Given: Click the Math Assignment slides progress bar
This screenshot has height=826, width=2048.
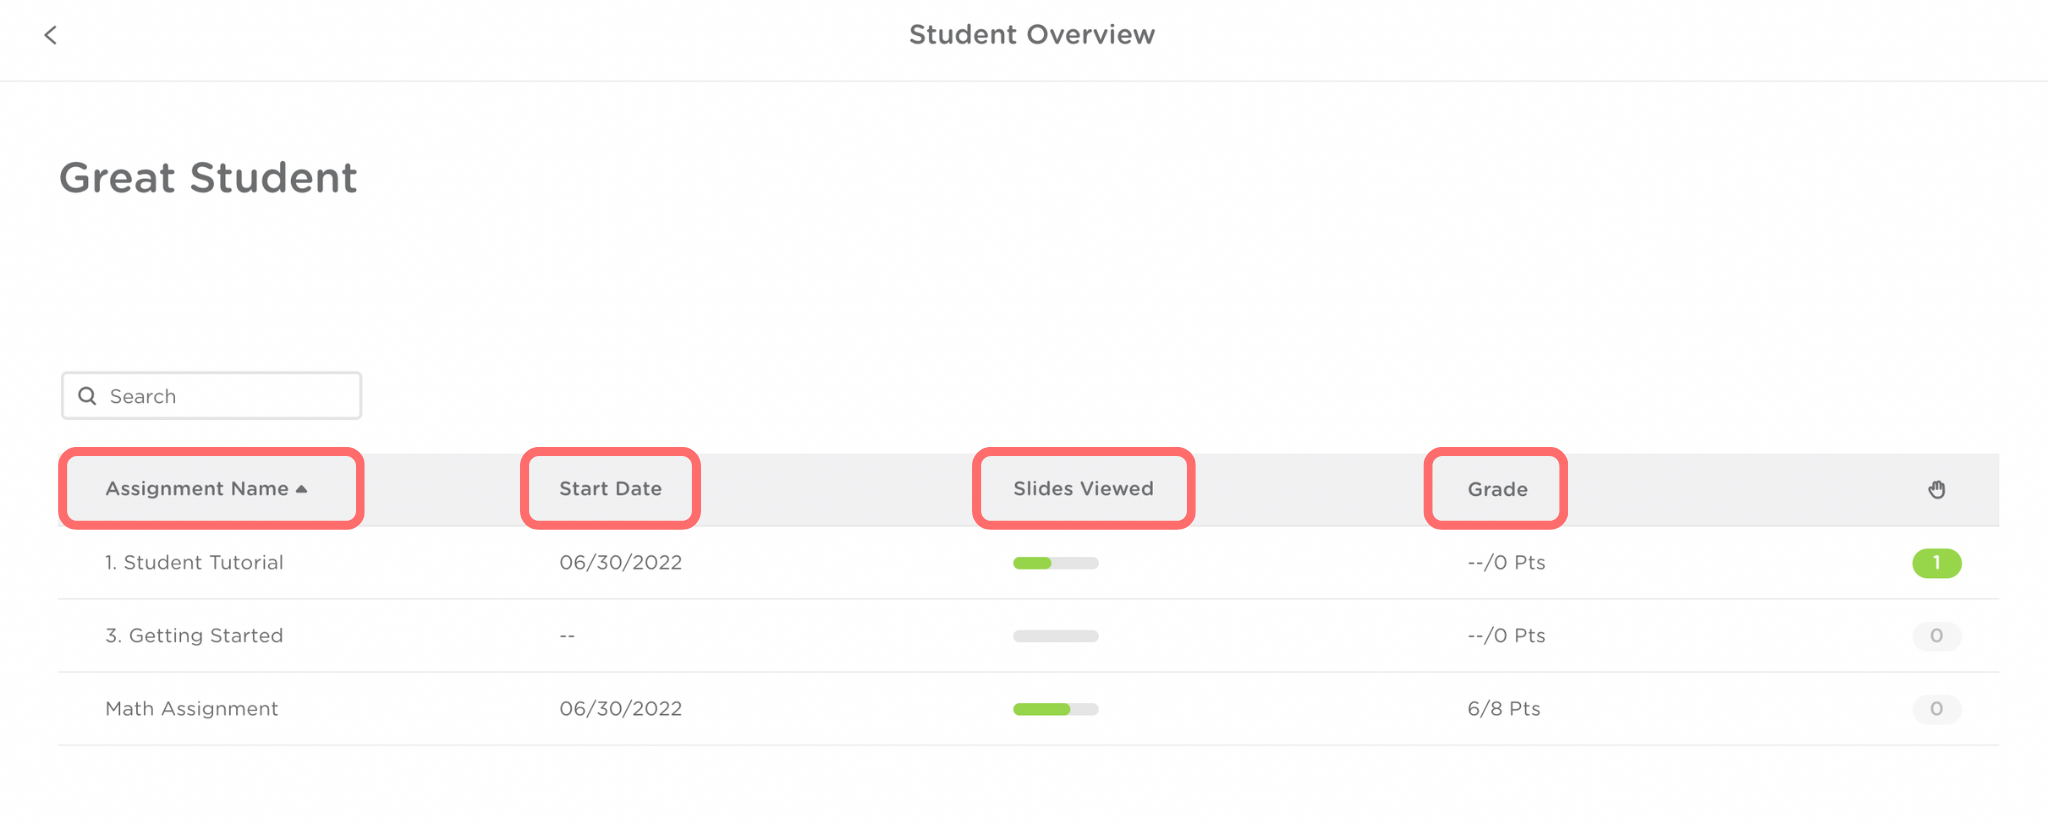Looking at the screenshot, I should [1055, 709].
